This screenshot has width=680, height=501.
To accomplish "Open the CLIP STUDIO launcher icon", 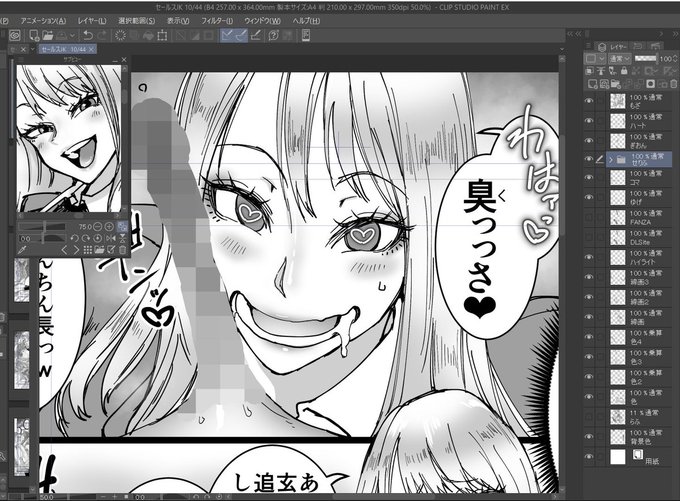I will (15, 36).
